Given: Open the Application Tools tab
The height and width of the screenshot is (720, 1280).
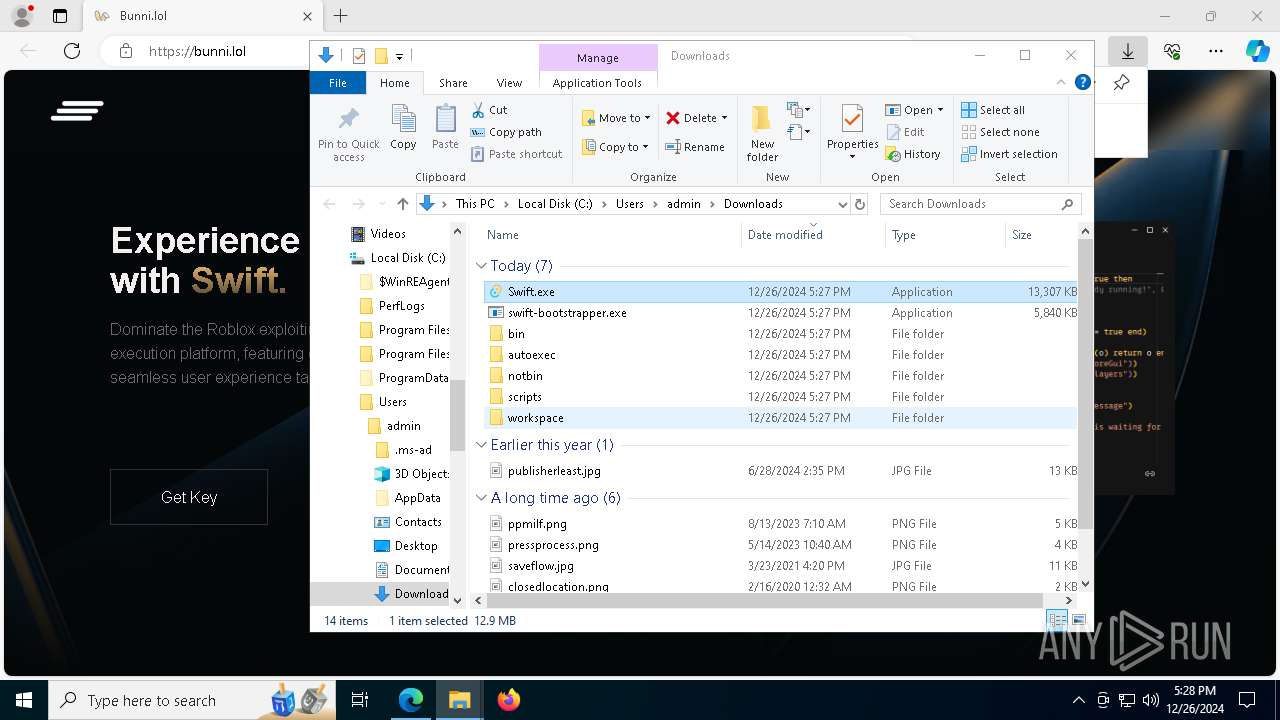Looking at the screenshot, I should (x=597, y=83).
